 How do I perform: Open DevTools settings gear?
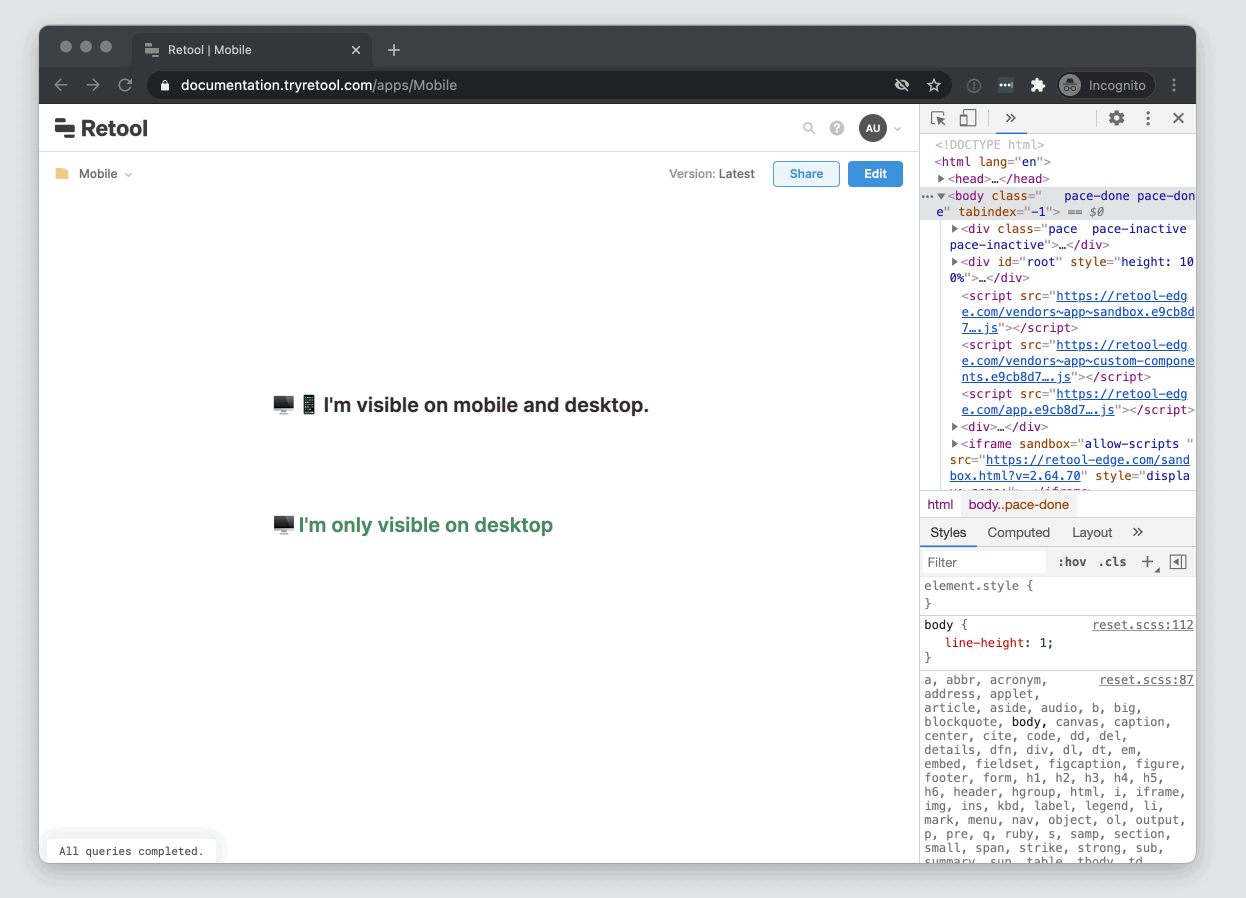click(x=1116, y=118)
